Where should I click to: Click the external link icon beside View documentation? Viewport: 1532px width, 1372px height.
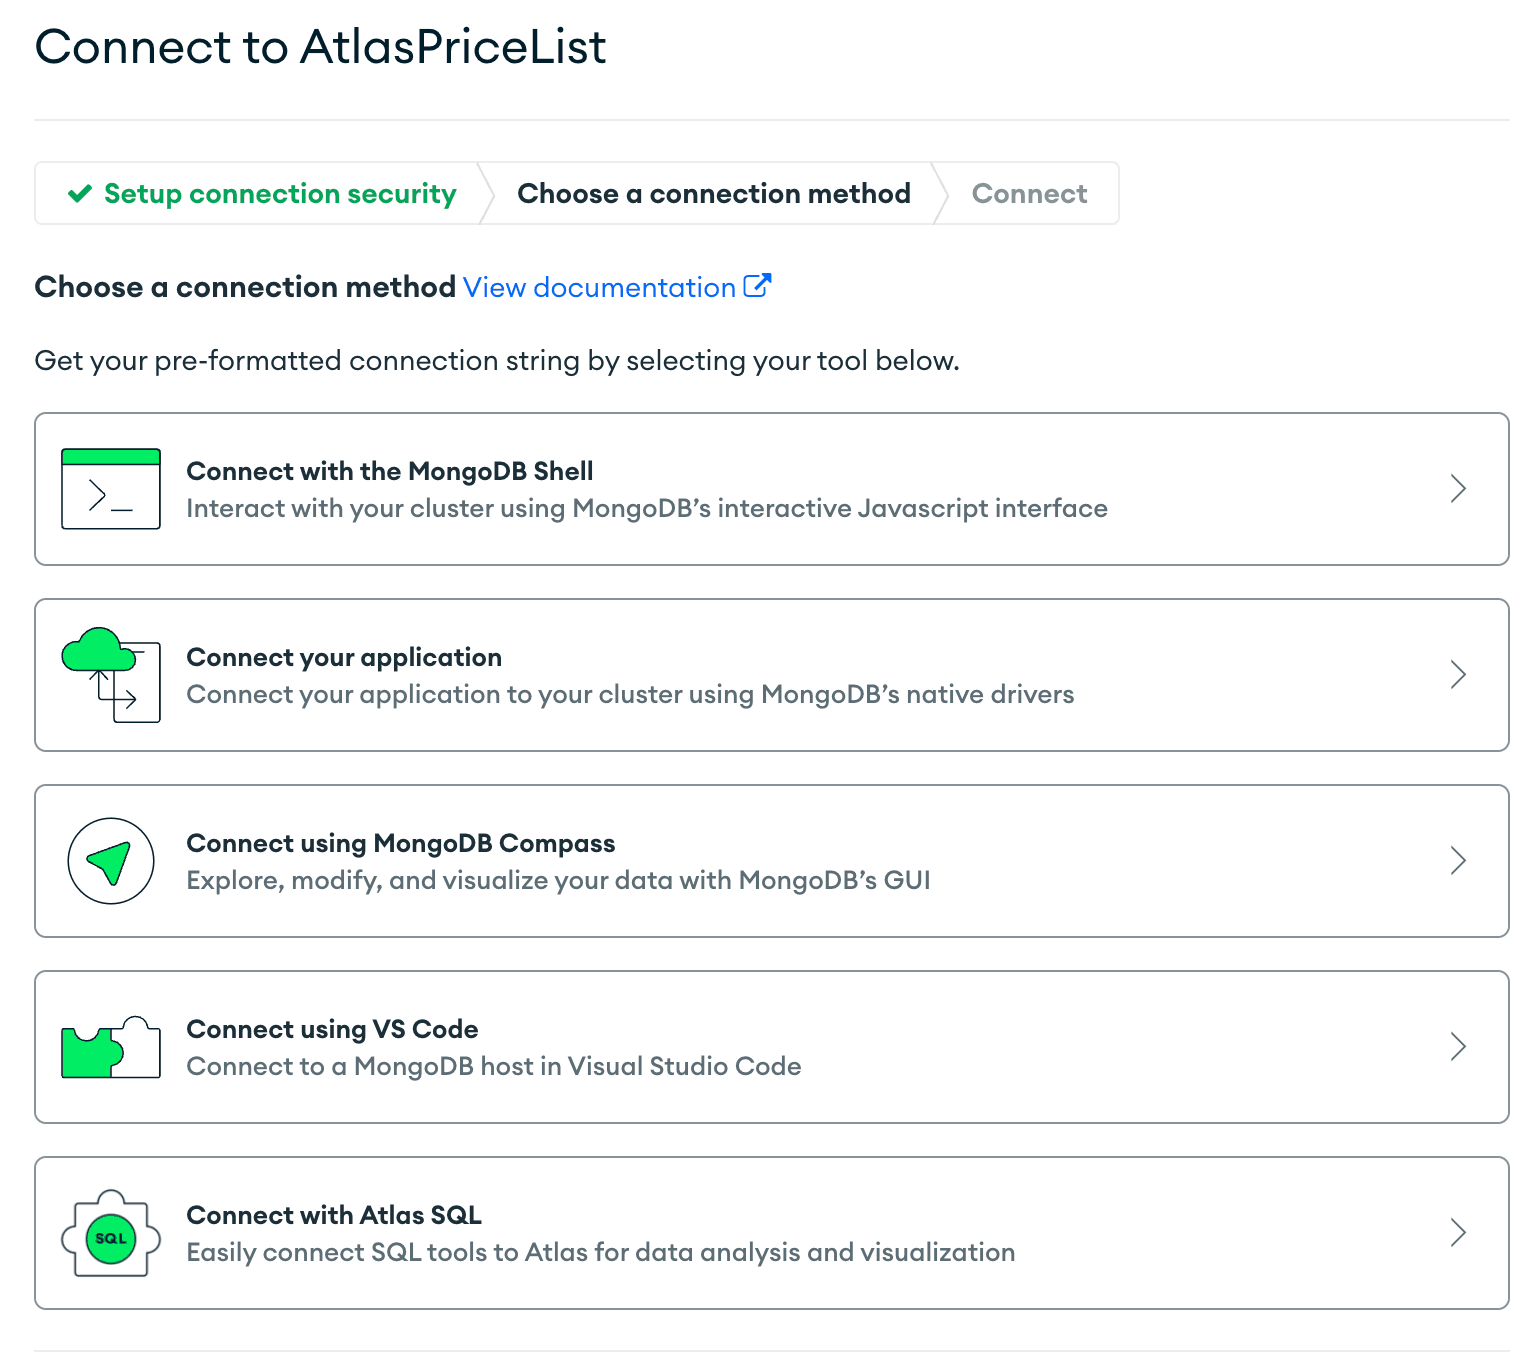tap(757, 286)
